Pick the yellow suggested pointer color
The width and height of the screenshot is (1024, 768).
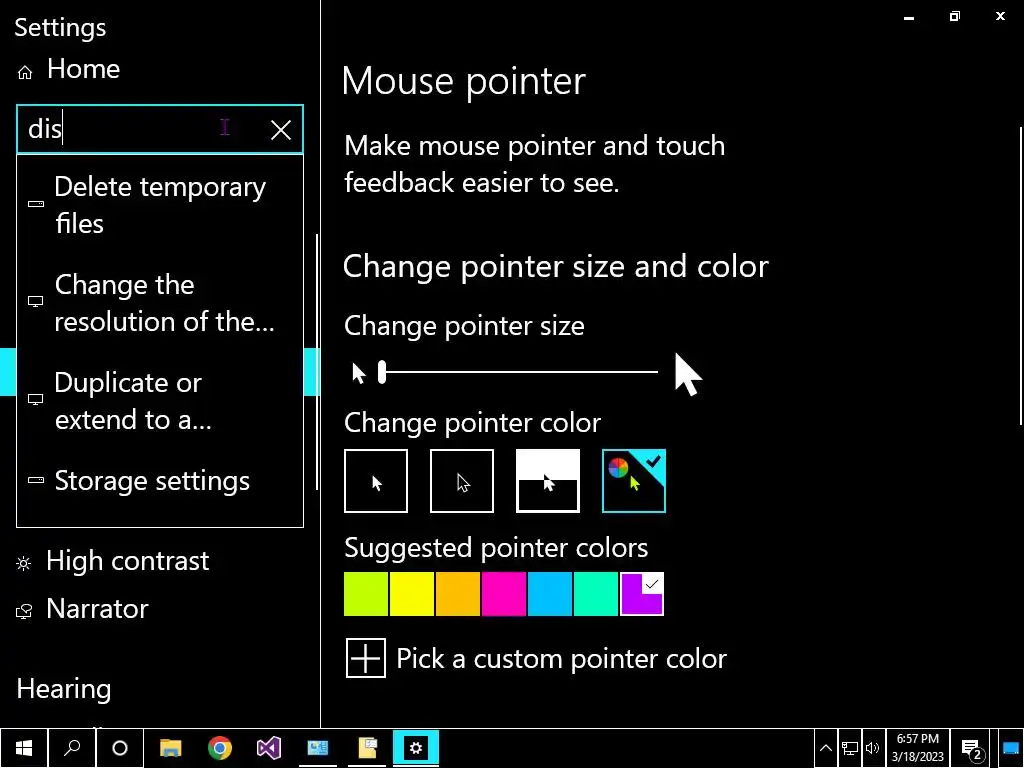(x=411, y=594)
